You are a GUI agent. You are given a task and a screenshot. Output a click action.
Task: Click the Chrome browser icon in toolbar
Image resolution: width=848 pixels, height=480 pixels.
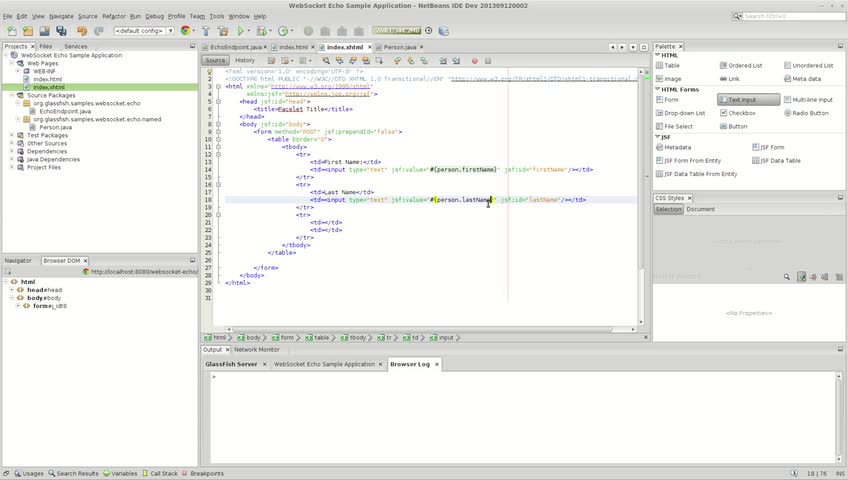point(185,31)
